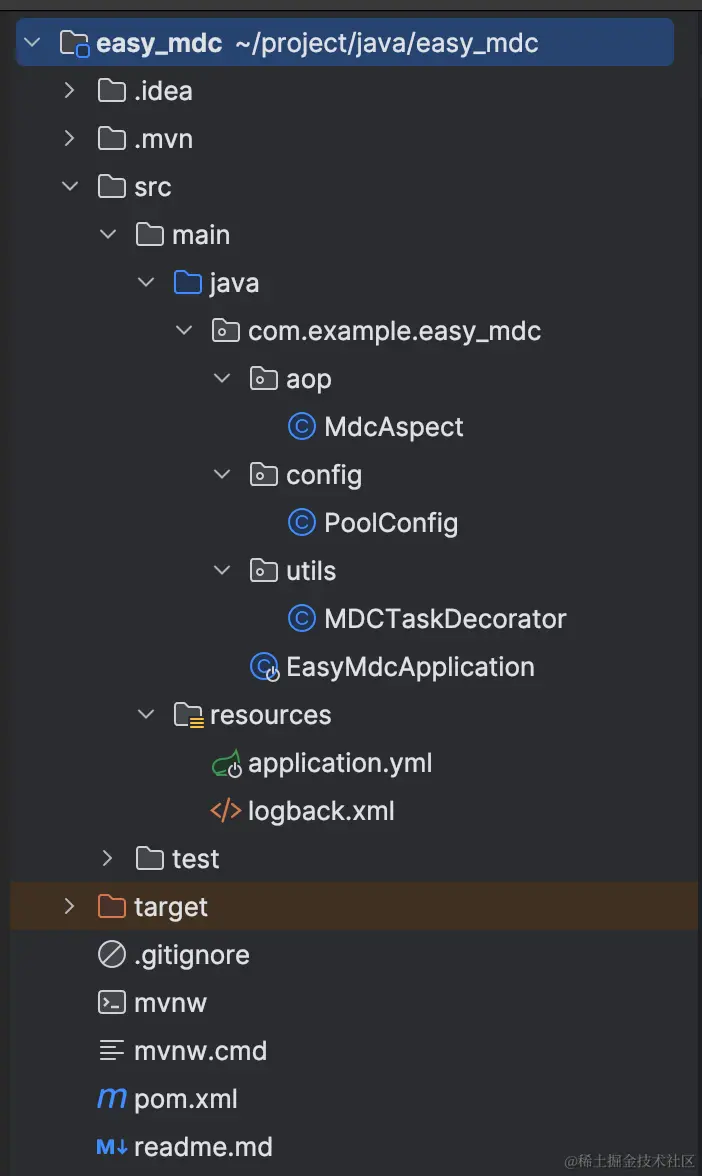Click the .mvn folder icon
The height and width of the screenshot is (1176, 702).
(112, 139)
